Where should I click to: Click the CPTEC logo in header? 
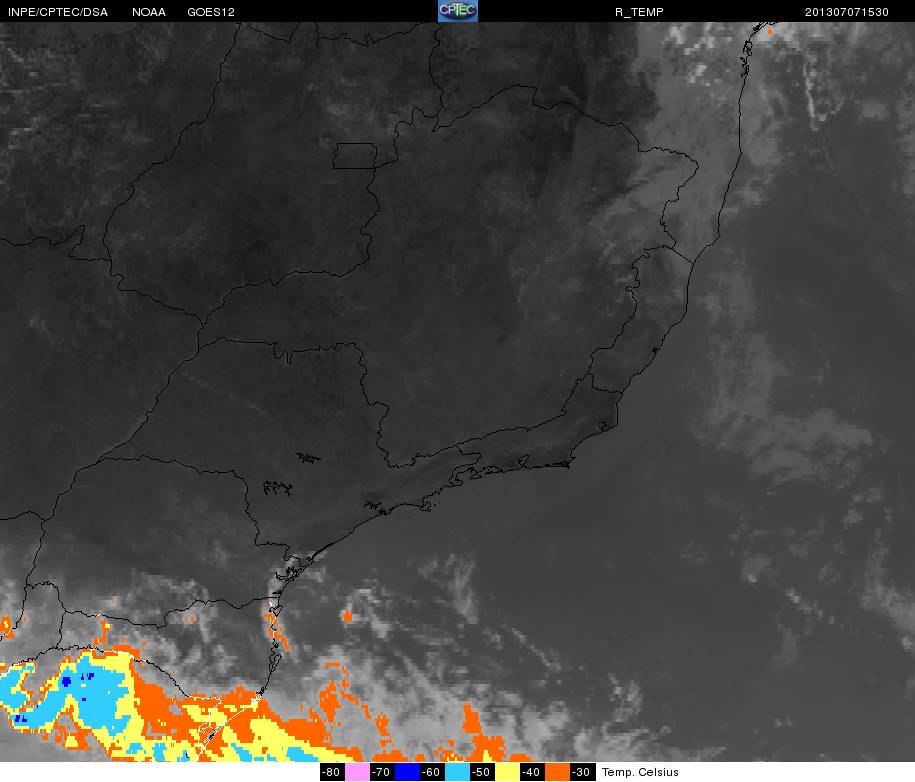click(x=458, y=11)
